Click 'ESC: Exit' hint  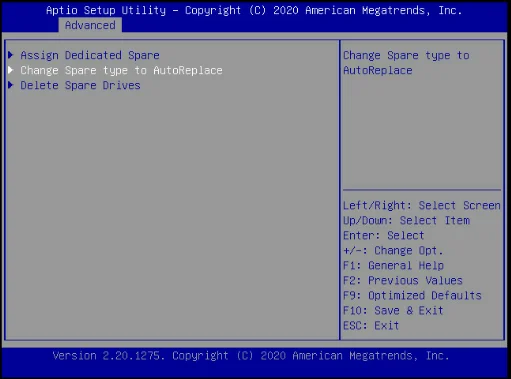coord(371,325)
